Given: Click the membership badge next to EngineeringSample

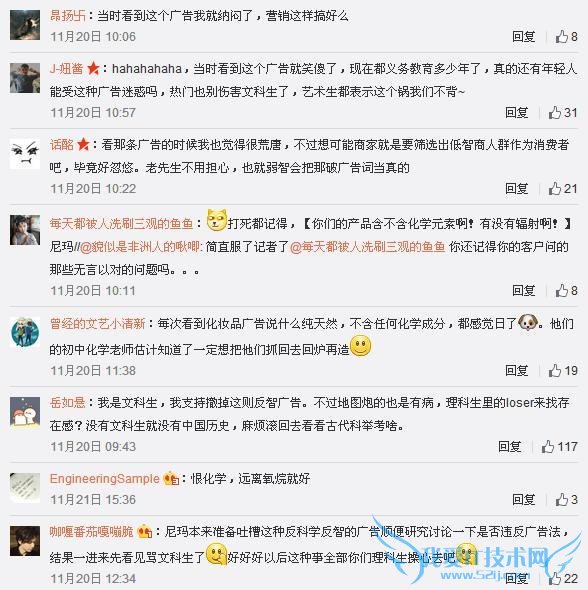Looking at the screenshot, I should coord(171,479).
